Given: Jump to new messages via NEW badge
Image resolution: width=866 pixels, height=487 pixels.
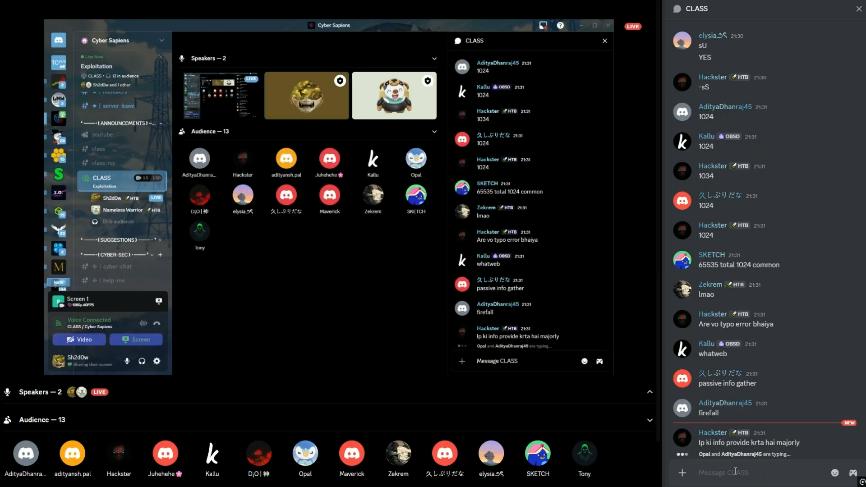Looking at the screenshot, I should pyautogui.click(x=848, y=423).
